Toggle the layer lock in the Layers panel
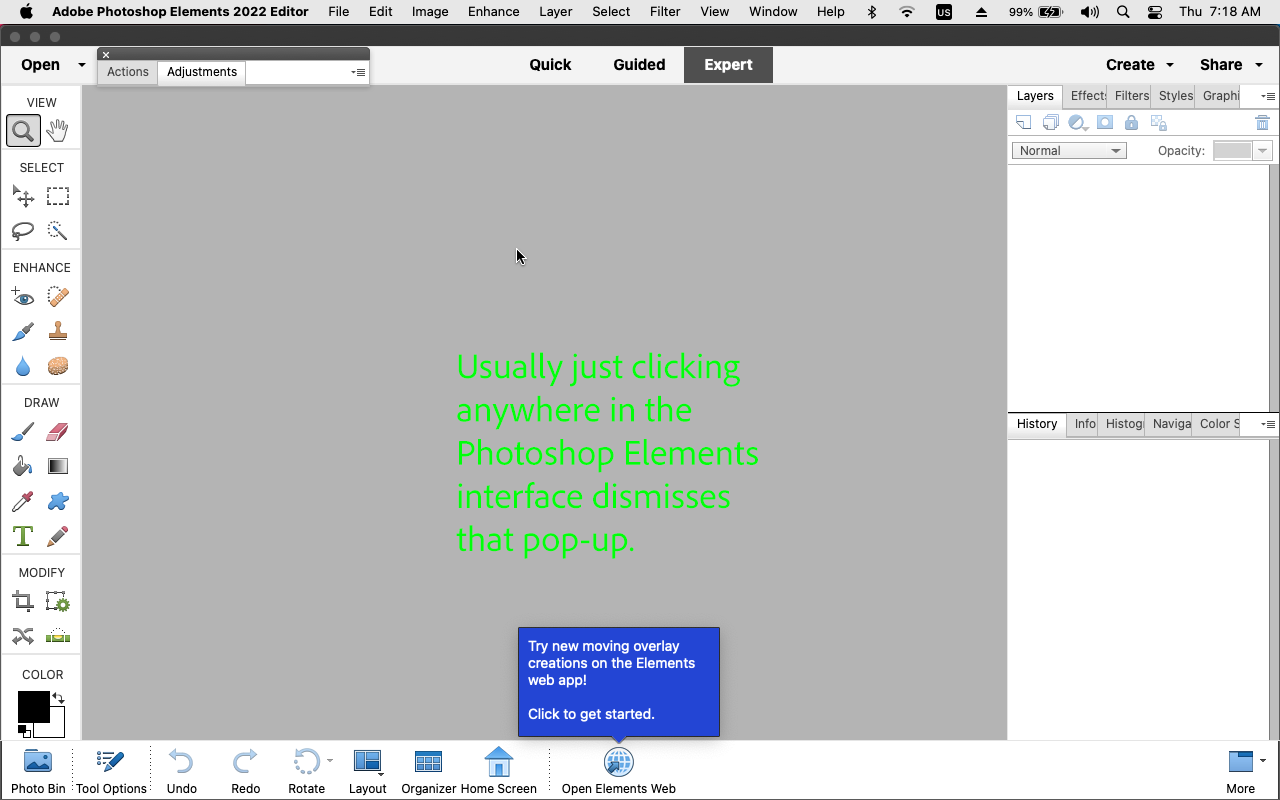Image resolution: width=1280 pixels, height=800 pixels. tap(1131, 122)
